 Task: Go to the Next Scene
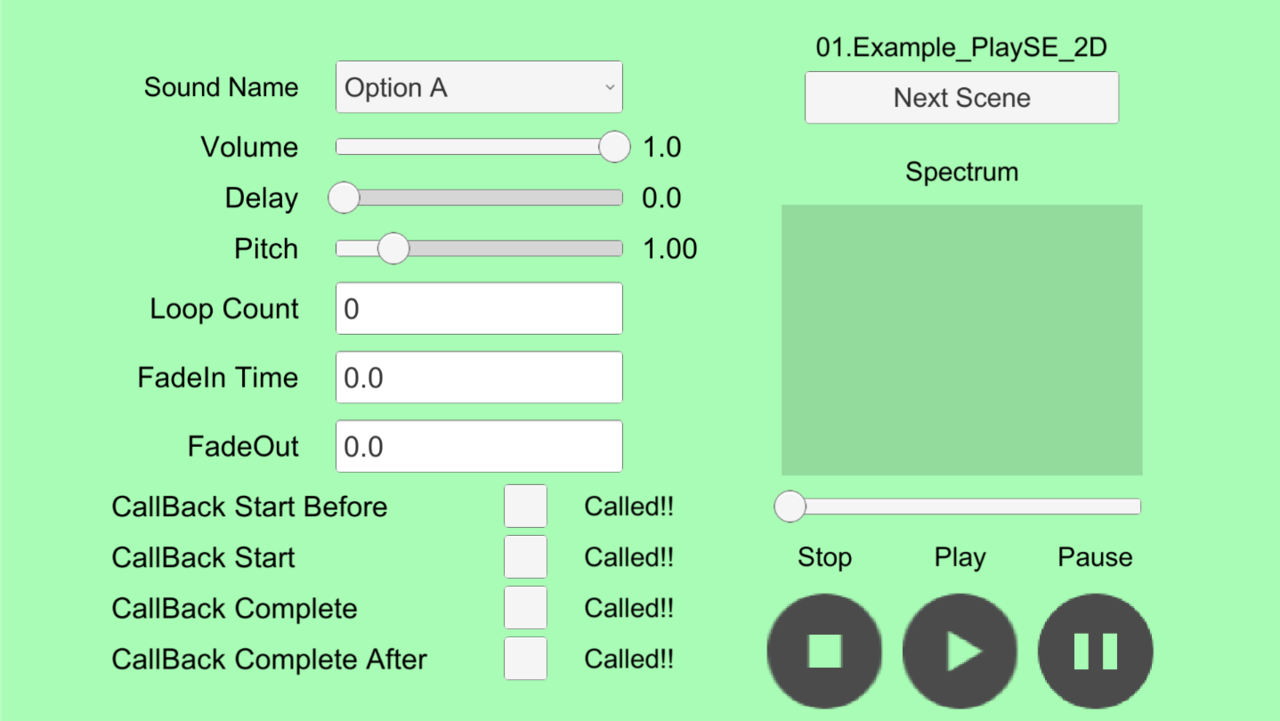pyautogui.click(x=961, y=98)
